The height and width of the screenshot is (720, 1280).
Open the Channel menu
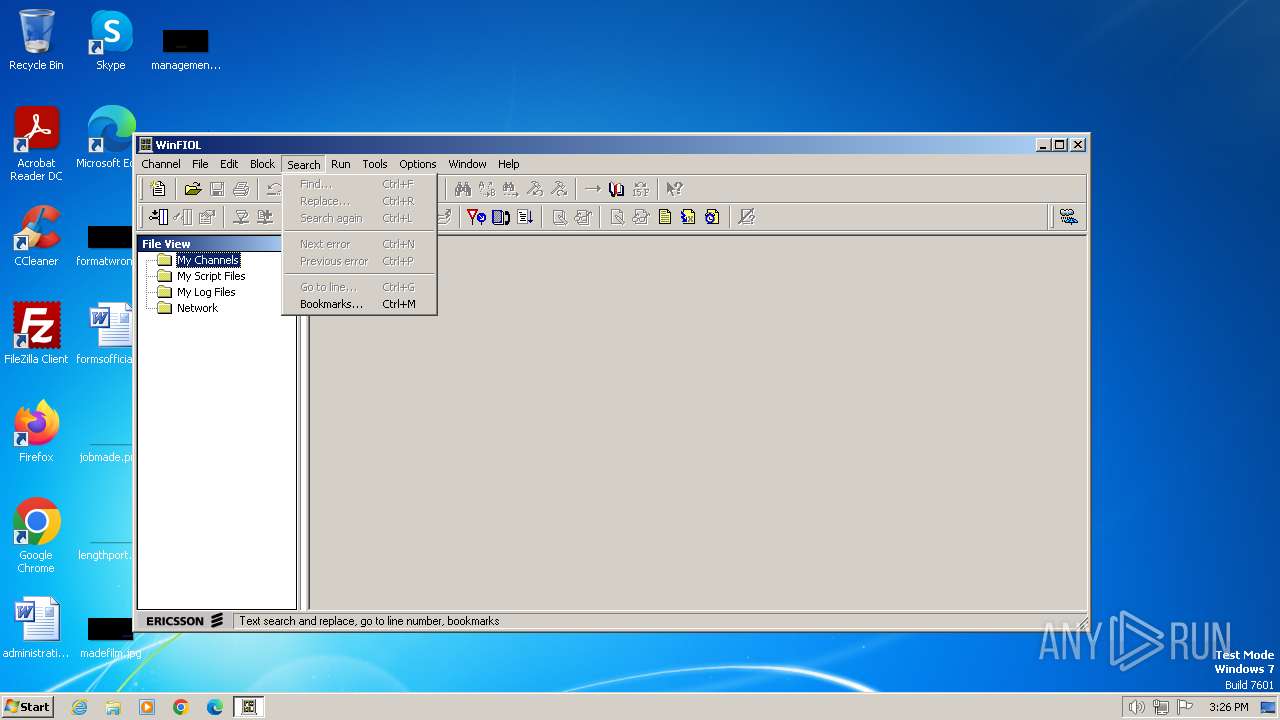point(161,164)
